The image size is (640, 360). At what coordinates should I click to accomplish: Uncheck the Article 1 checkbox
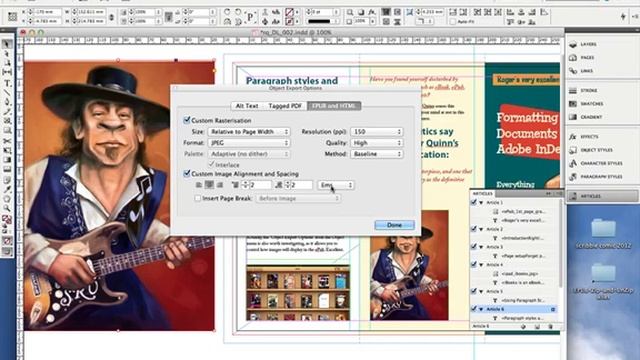[x=474, y=202]
